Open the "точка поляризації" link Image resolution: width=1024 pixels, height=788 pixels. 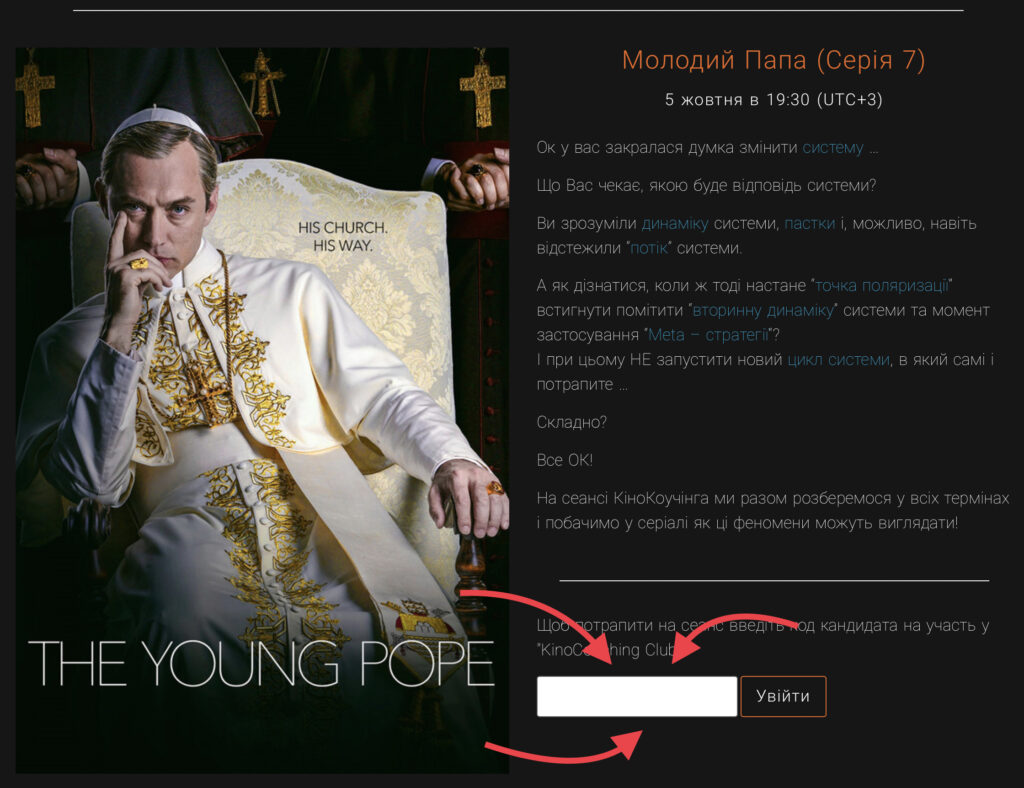(881, 285)
